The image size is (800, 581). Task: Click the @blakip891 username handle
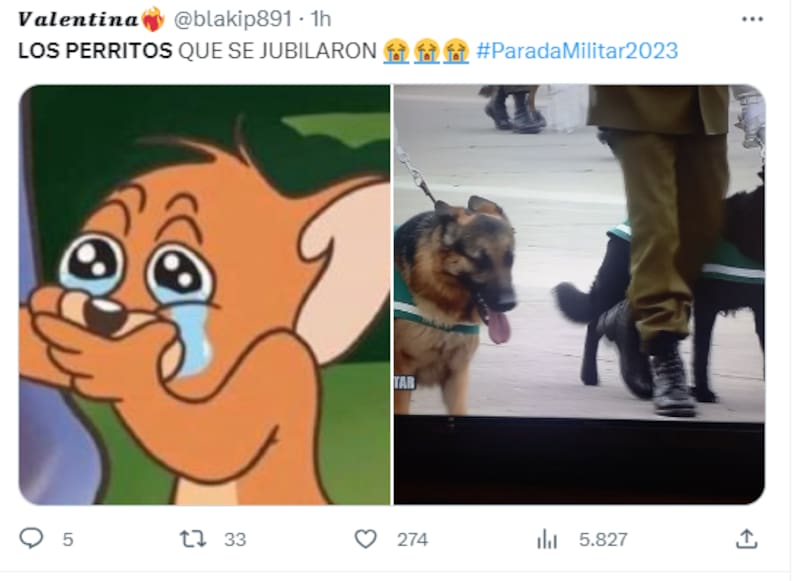[x=233, y=19]
